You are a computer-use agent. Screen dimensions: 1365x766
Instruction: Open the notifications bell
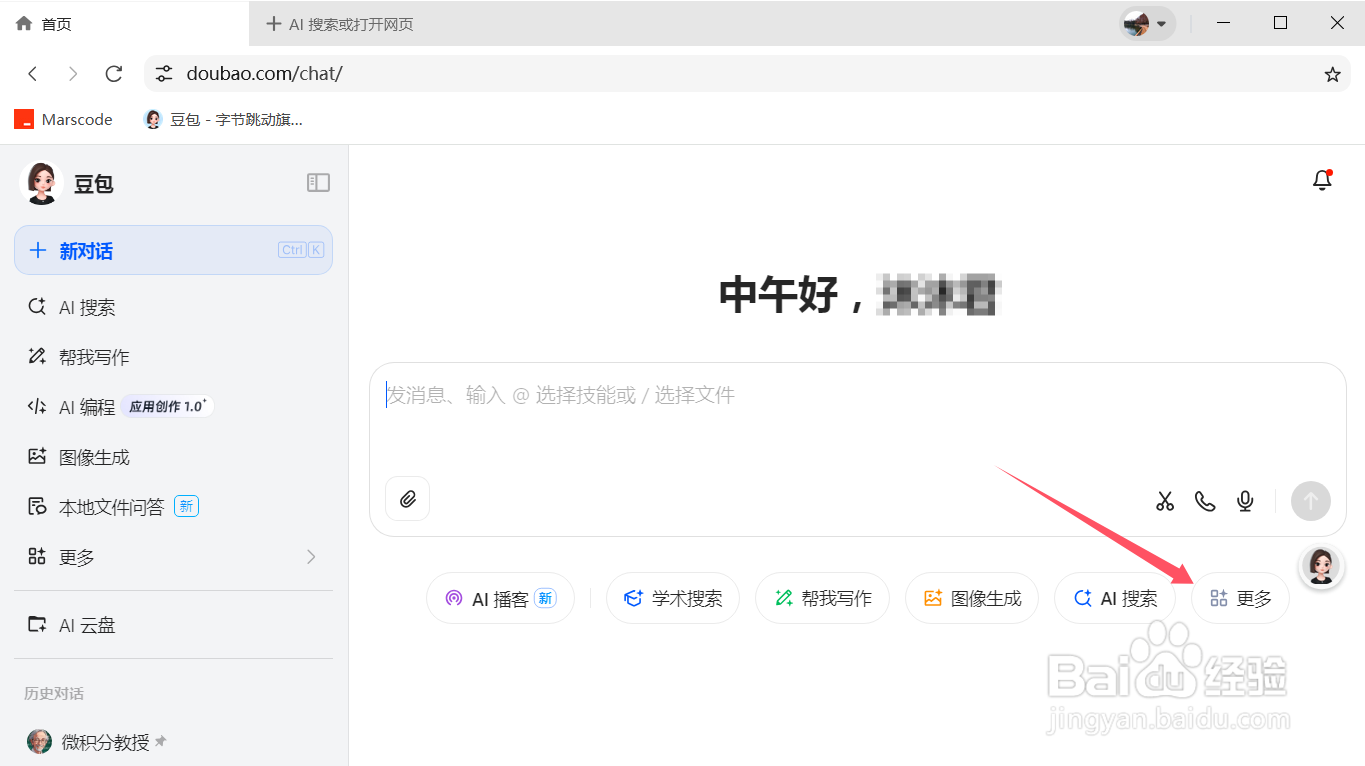click(1322, 180)
